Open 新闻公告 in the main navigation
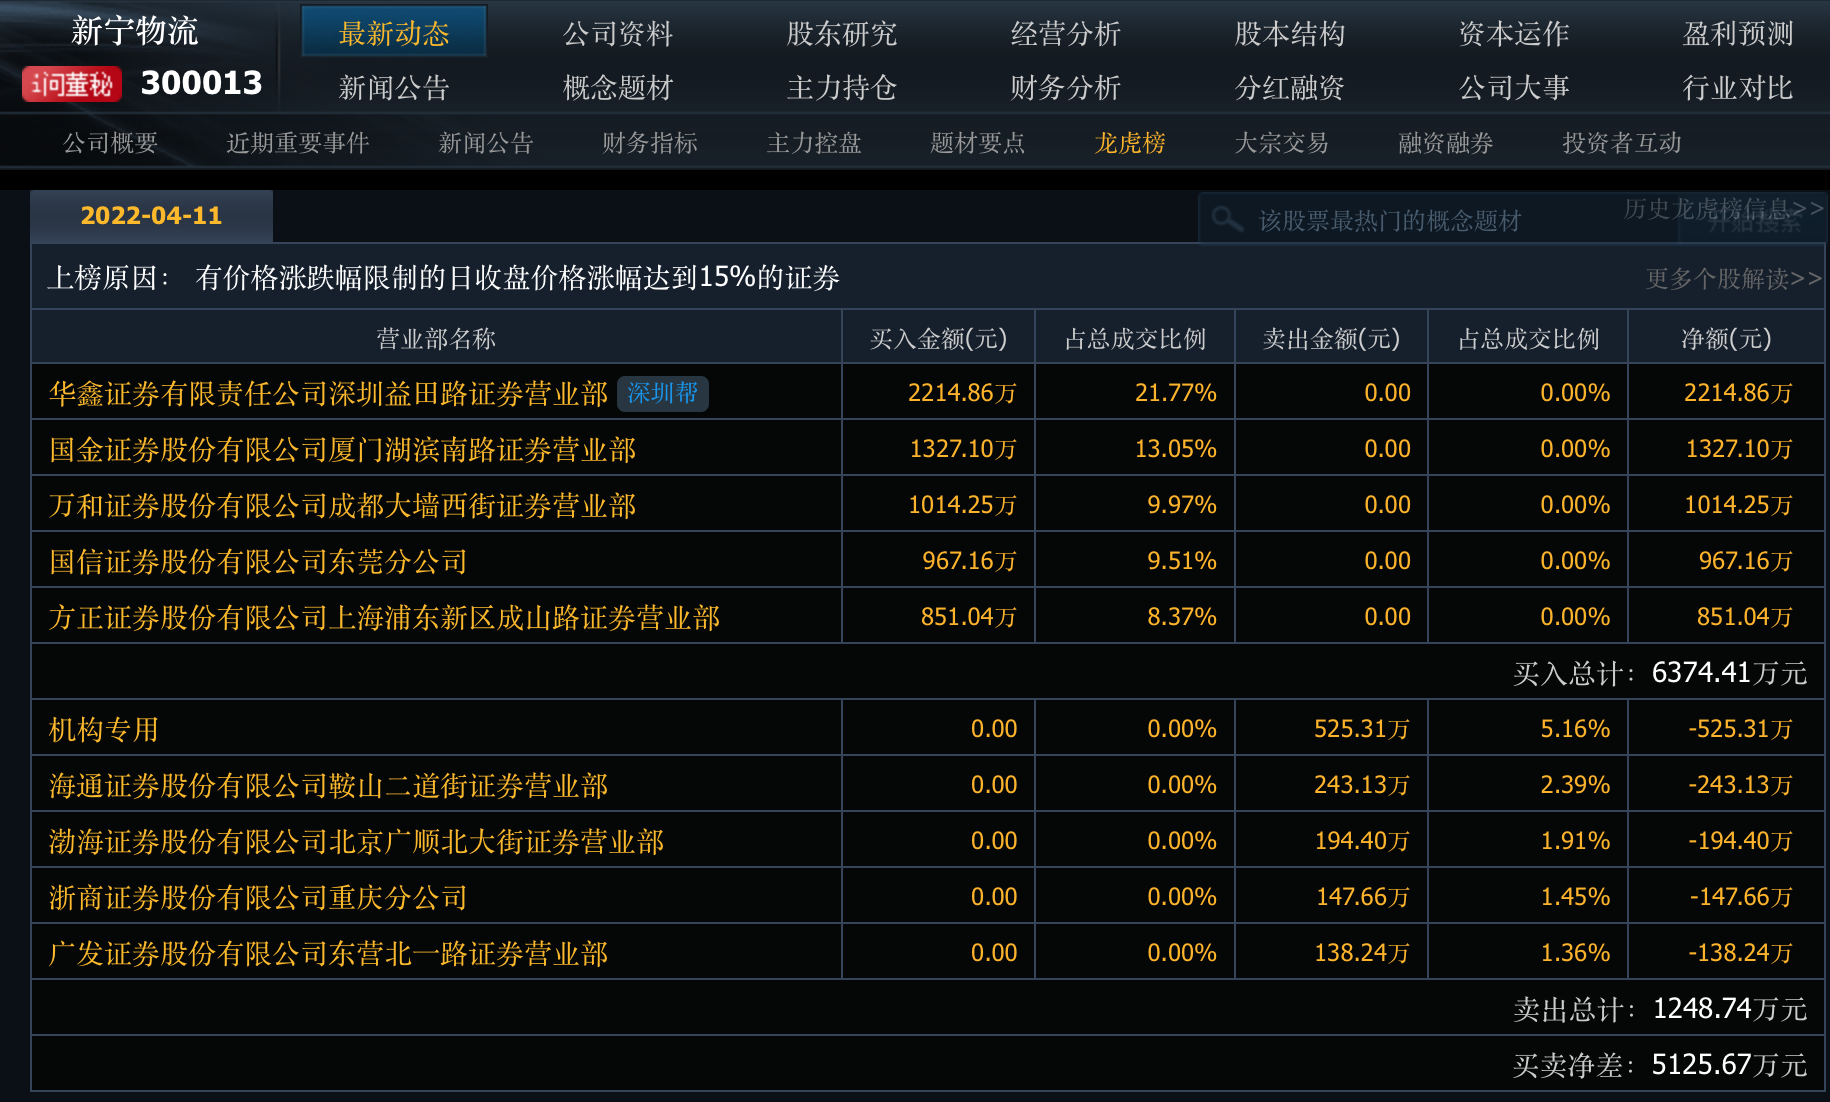This screenshot has height=1102, width=1830. [394, 88]
